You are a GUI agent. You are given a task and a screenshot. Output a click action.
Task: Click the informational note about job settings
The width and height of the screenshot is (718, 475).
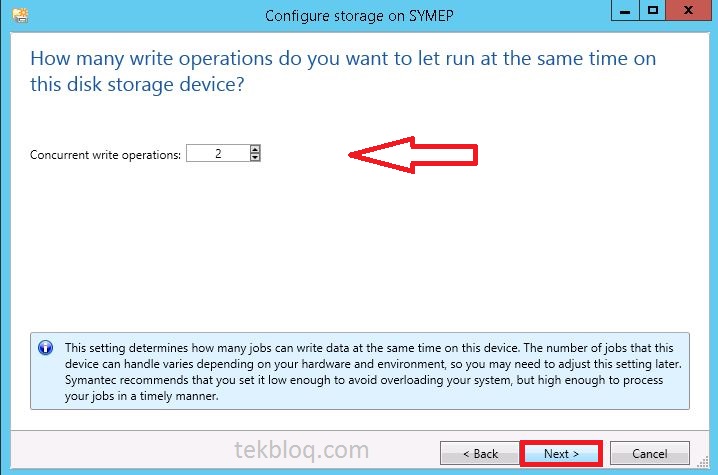pyautogui.click(x=359, y=371)
